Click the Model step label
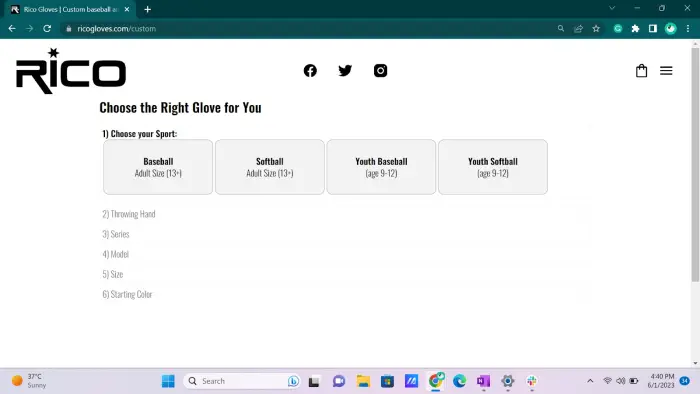 coord(115,254)
